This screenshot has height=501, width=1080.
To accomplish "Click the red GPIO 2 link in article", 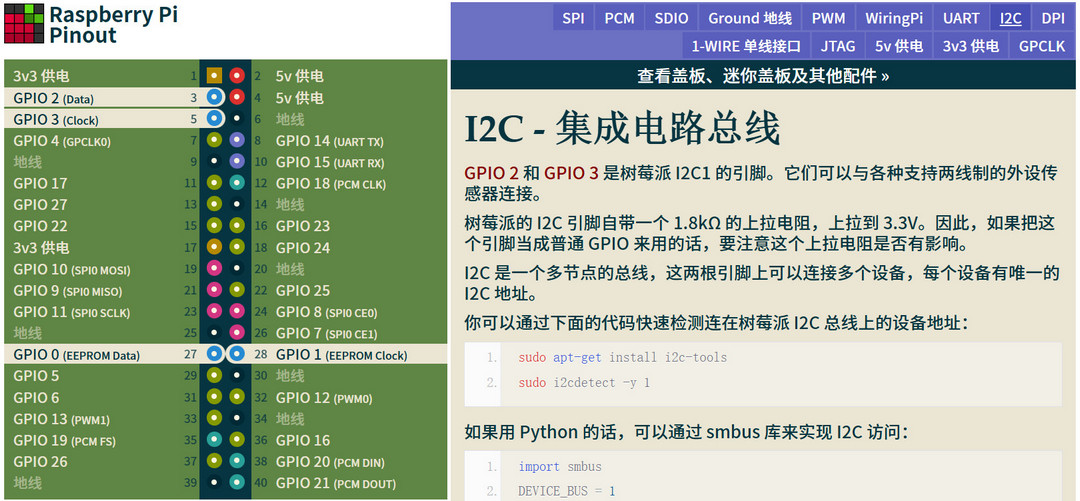I will pyautogui.click(x=491, y=172).
